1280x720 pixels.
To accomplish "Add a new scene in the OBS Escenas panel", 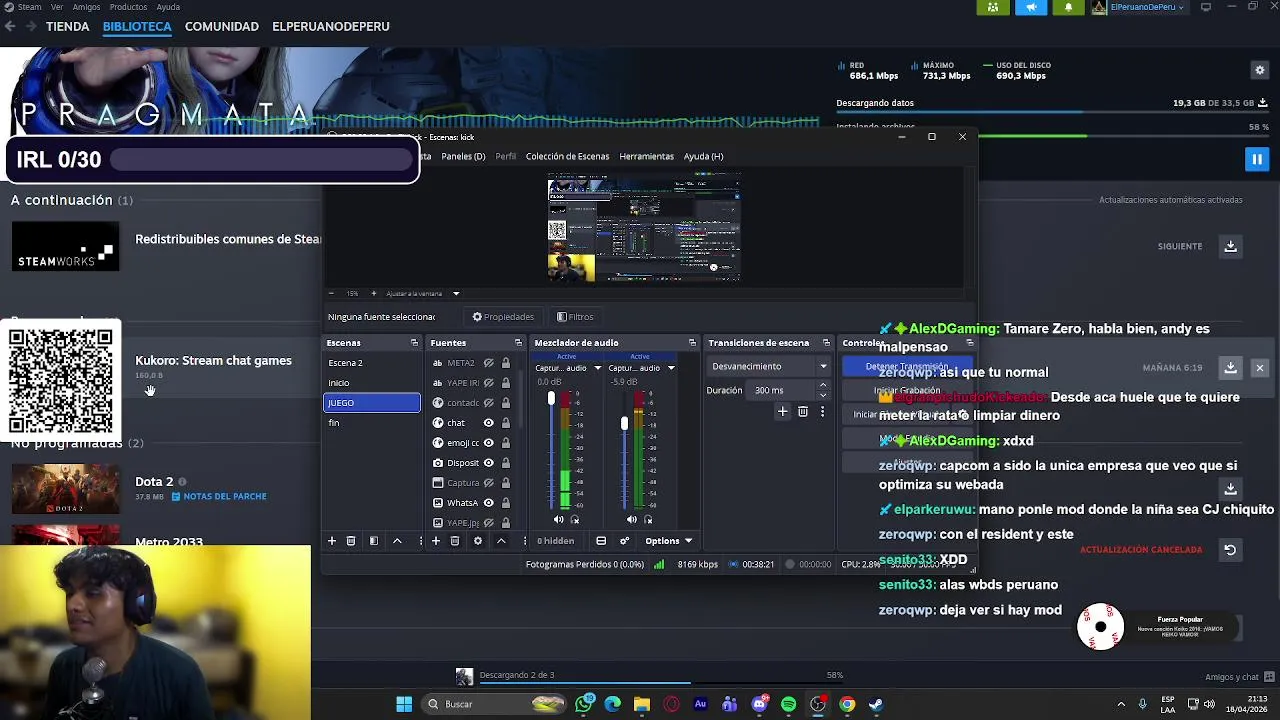I will click(x=332, y=541).
